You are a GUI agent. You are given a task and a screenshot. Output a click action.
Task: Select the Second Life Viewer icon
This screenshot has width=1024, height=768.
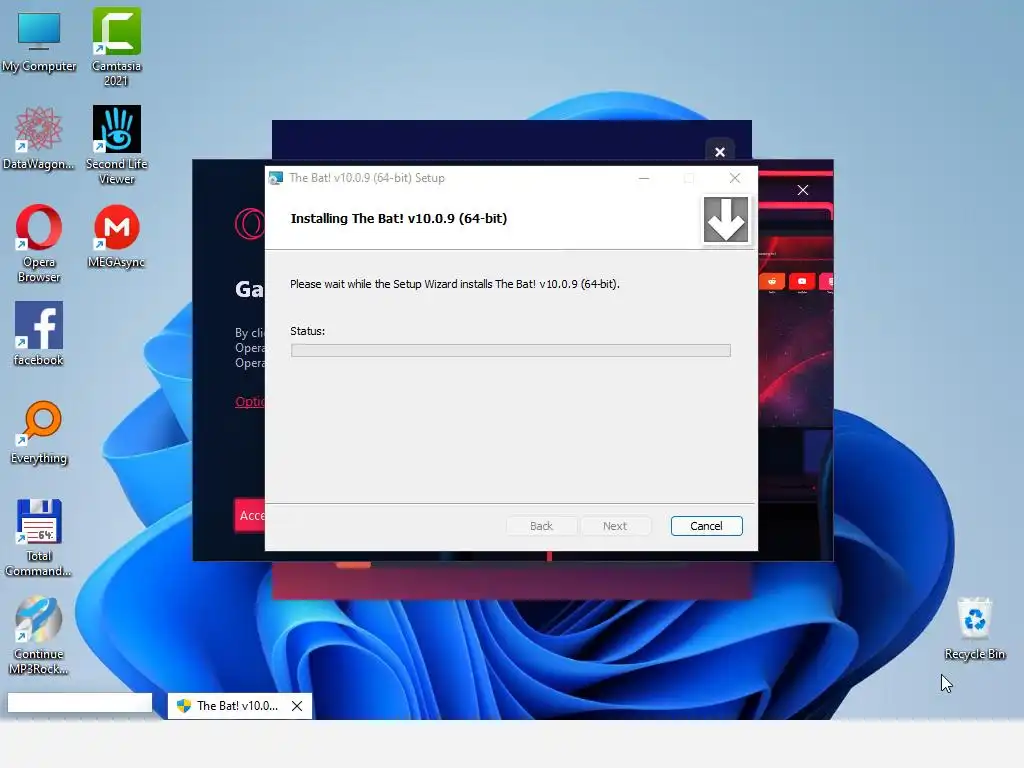coord(116,145)
